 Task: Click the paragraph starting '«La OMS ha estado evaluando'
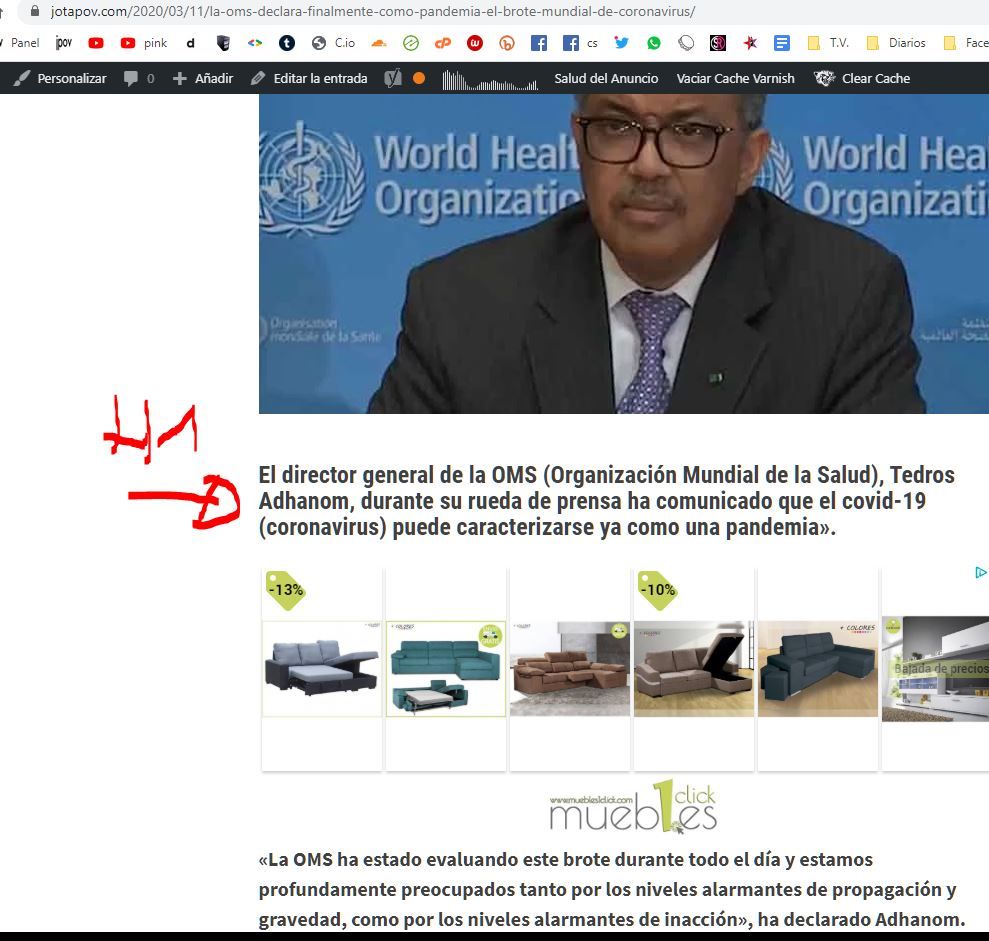coord(612,889)
